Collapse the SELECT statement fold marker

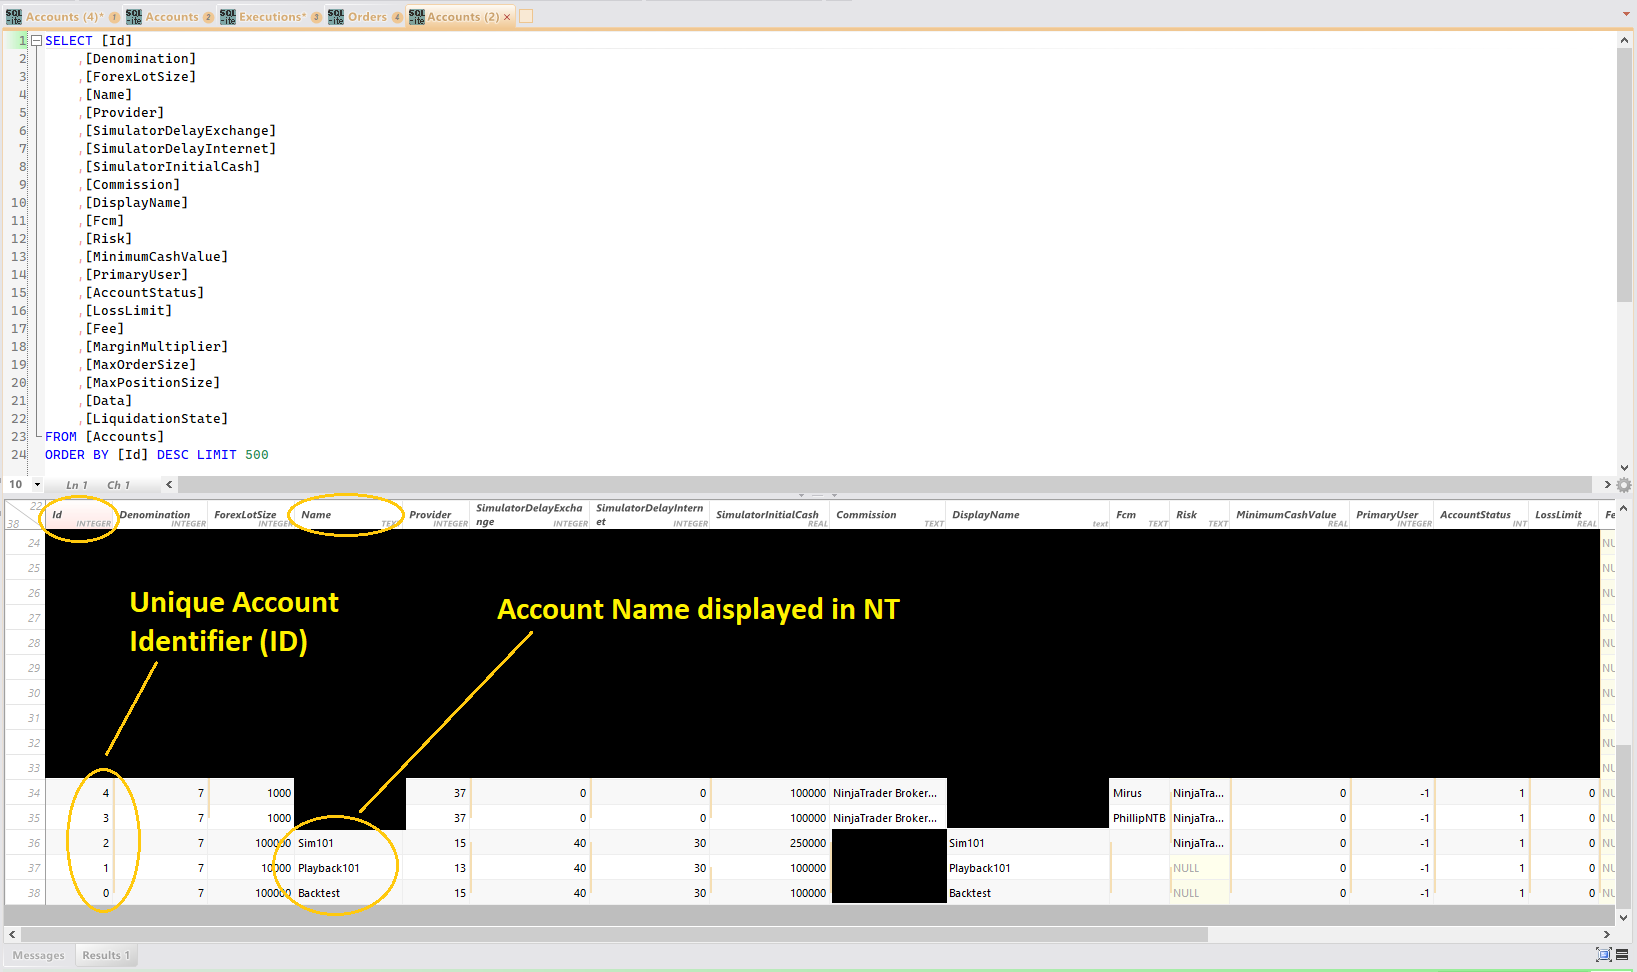point(36,41)
